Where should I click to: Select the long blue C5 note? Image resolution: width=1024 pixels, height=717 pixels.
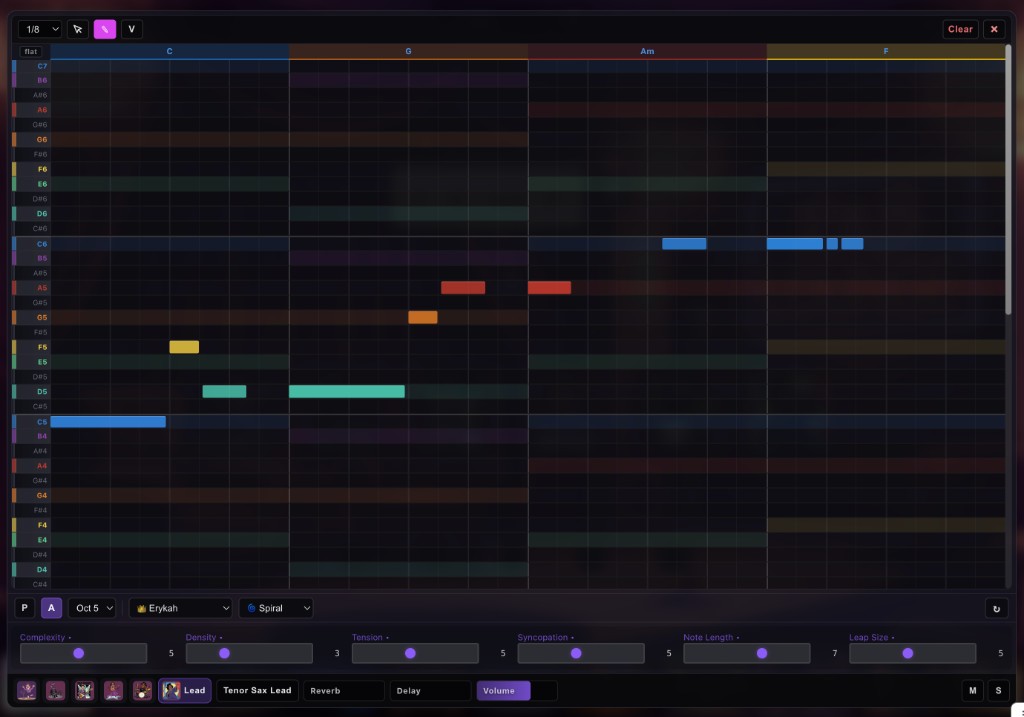[x=108, y=422]
